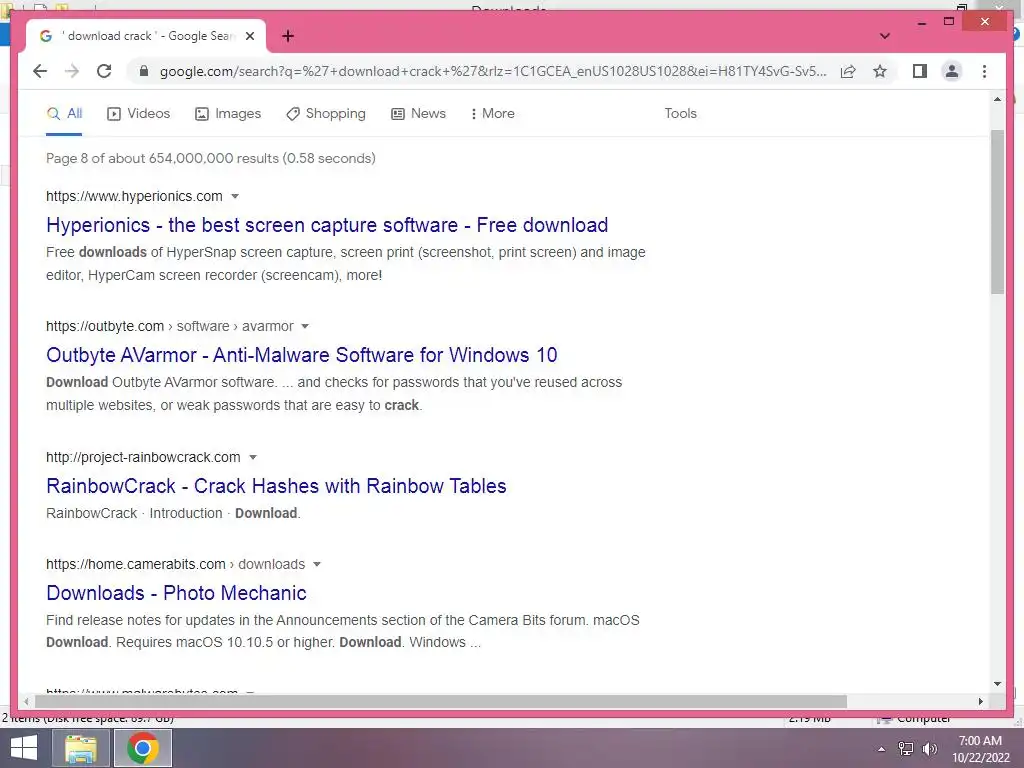Switch to Images results
Viewport: 1024px width, 768px height.
coord(228,114)
